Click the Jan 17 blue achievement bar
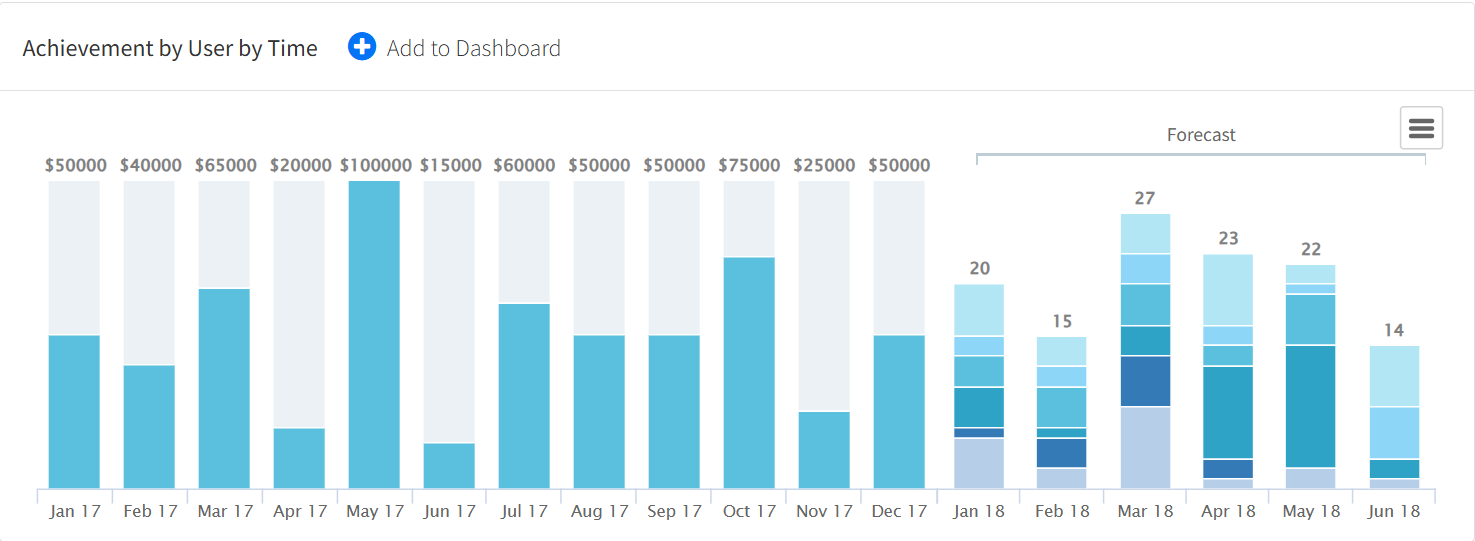Screen dimensions: 1475x541 [x=74, y=411]
